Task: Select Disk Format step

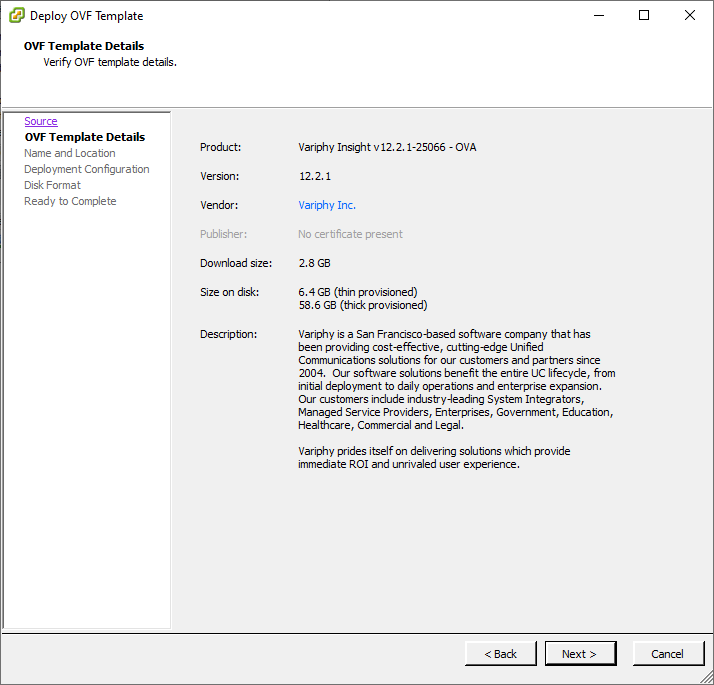Action: click(52, 185)
